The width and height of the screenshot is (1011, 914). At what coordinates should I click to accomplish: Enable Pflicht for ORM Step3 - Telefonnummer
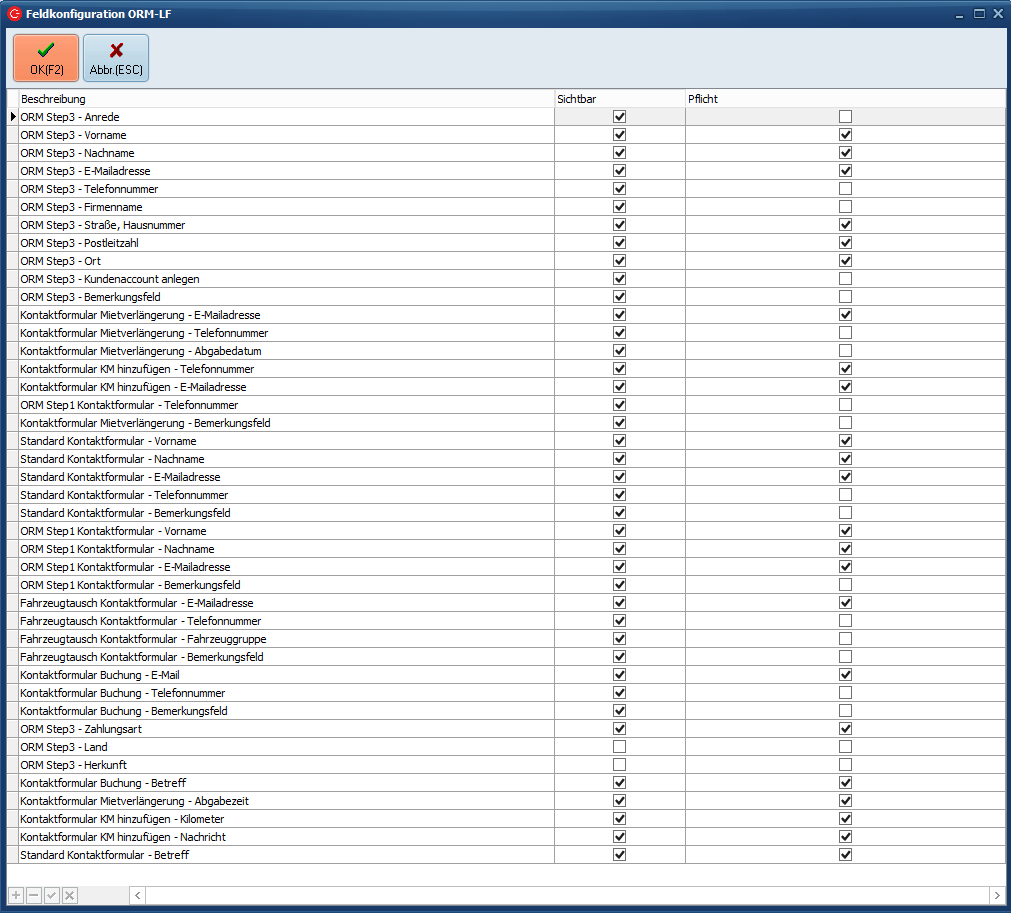coord(845,189)
